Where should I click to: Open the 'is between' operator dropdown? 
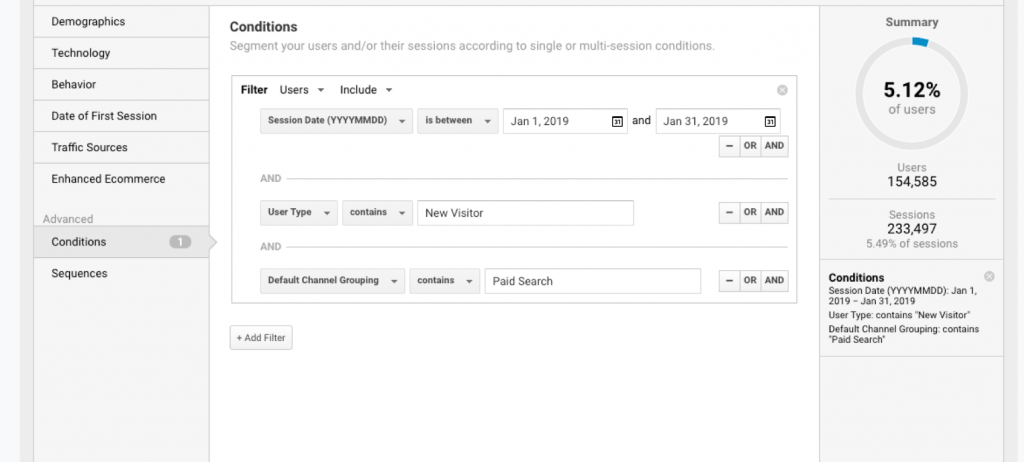[x=458, y=121]
